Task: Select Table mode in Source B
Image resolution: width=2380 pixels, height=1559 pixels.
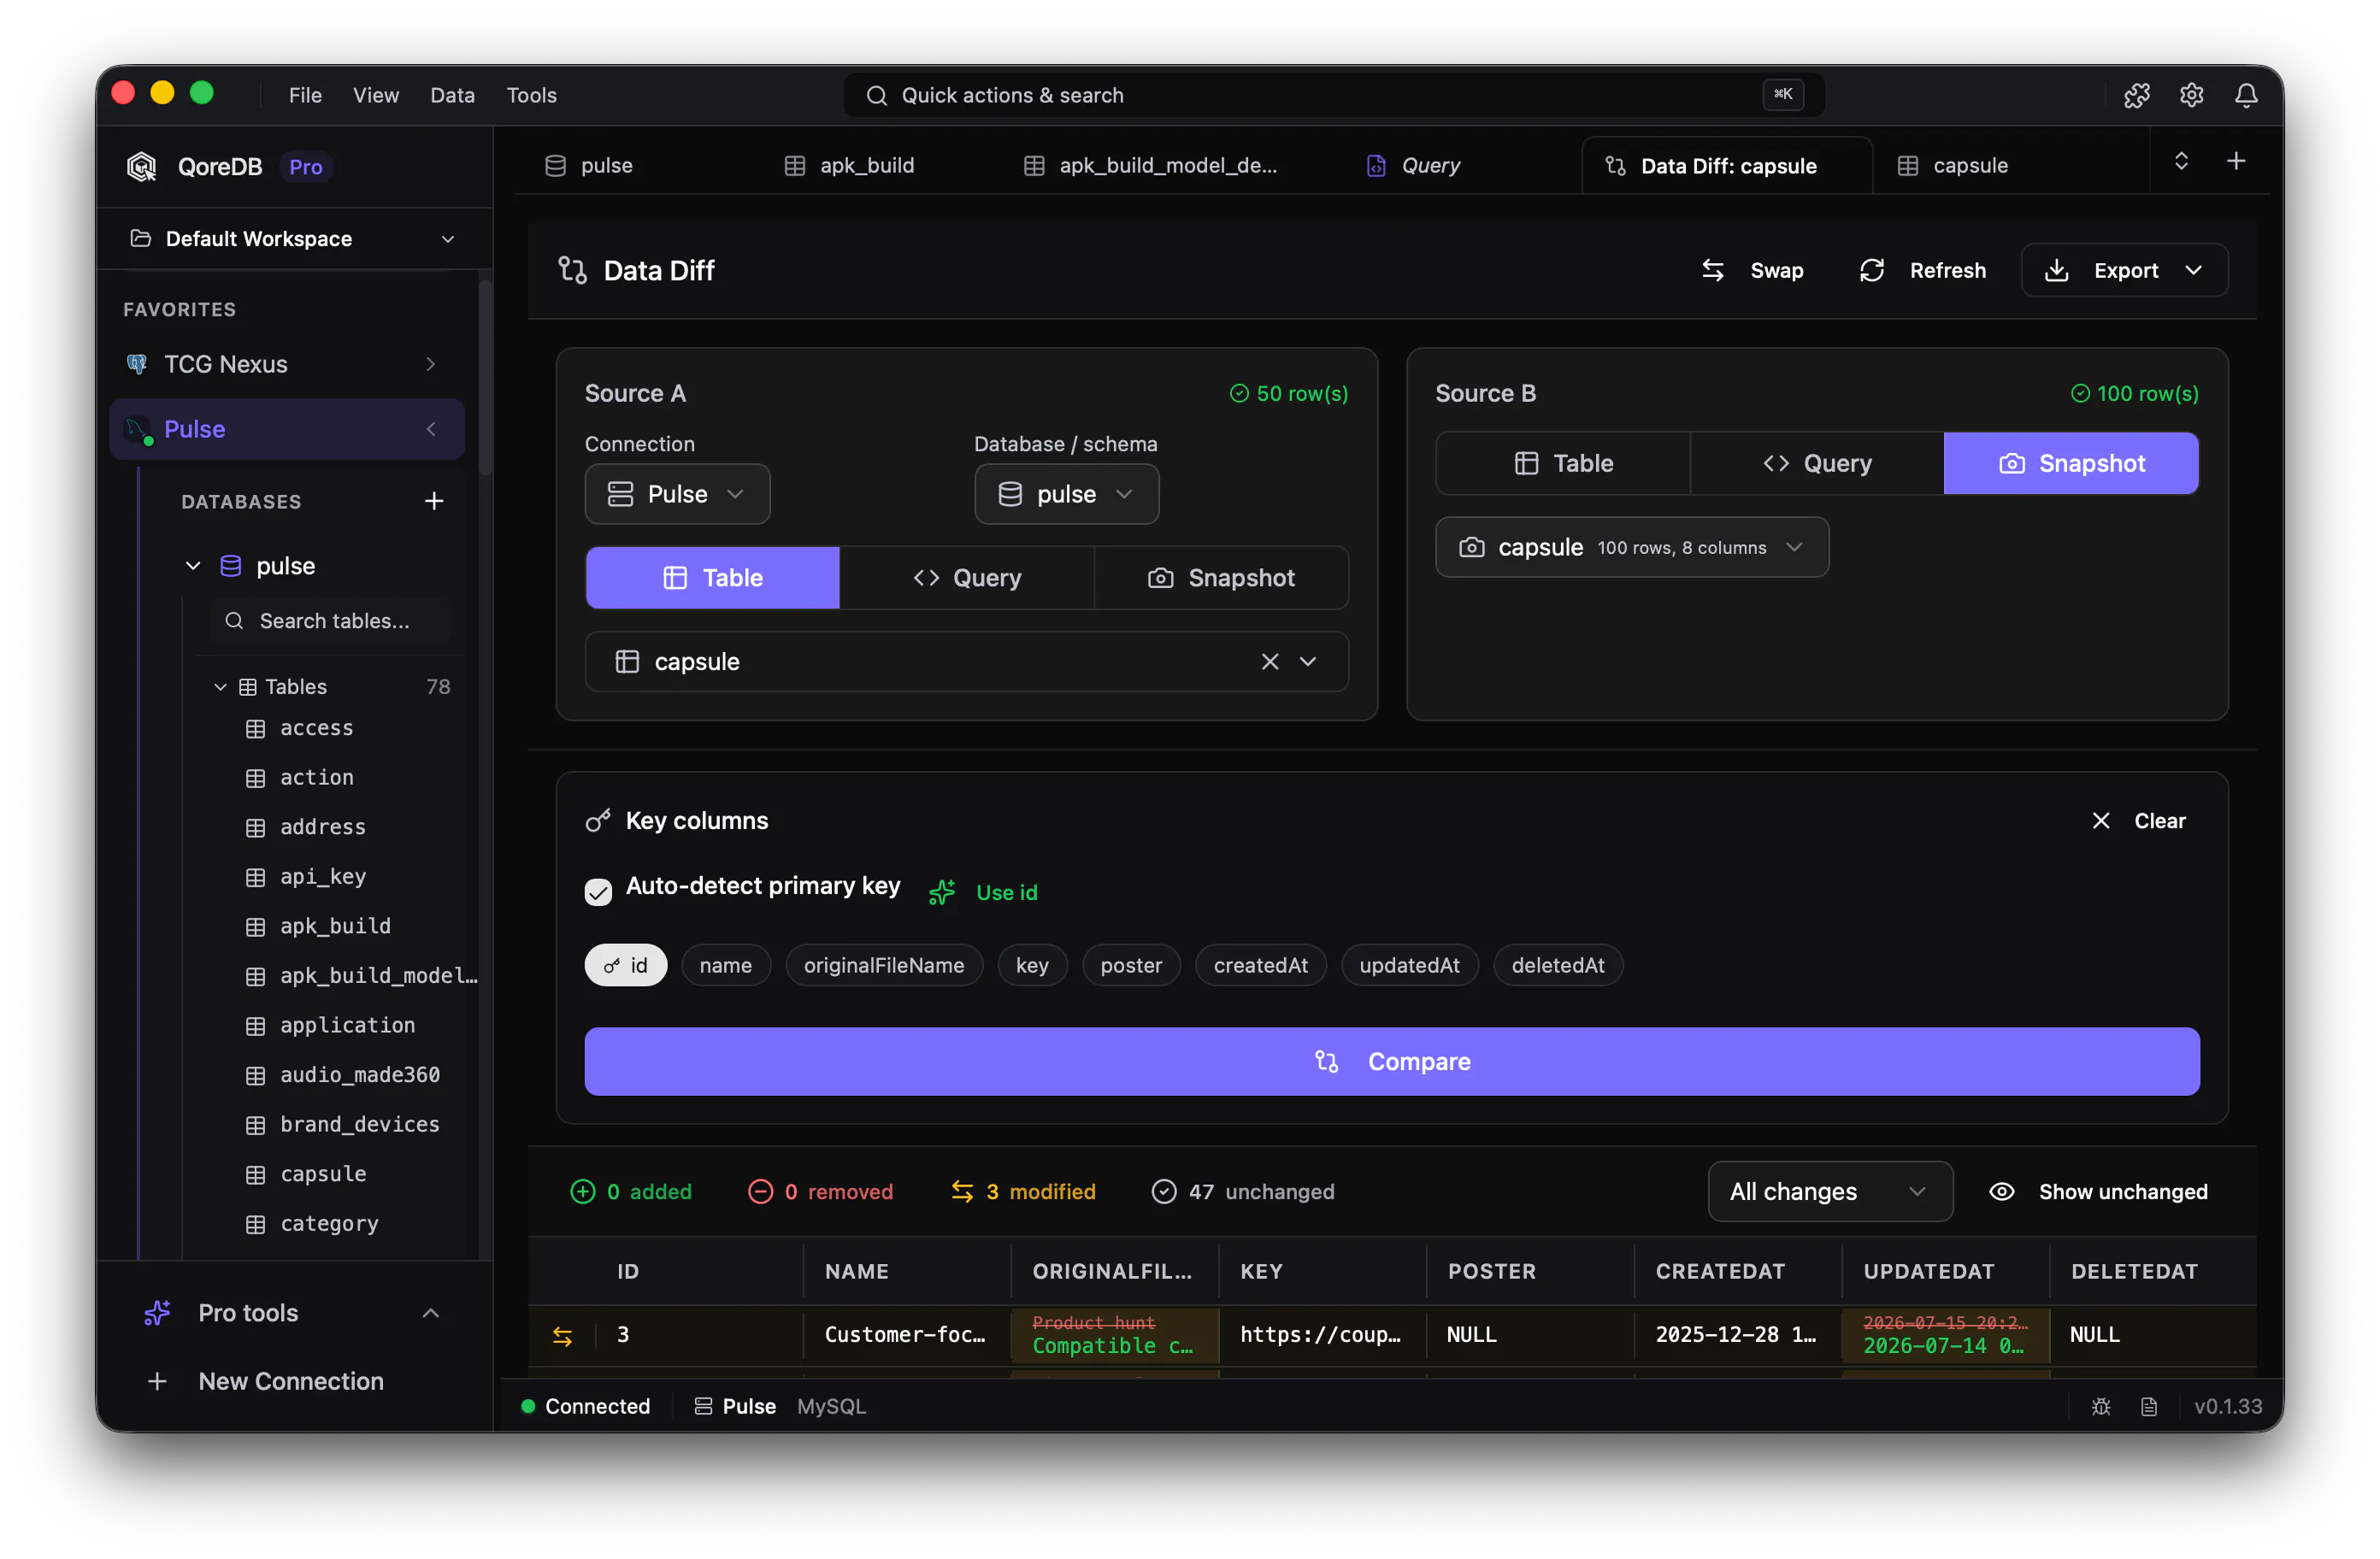Action: click(1563, 463)
